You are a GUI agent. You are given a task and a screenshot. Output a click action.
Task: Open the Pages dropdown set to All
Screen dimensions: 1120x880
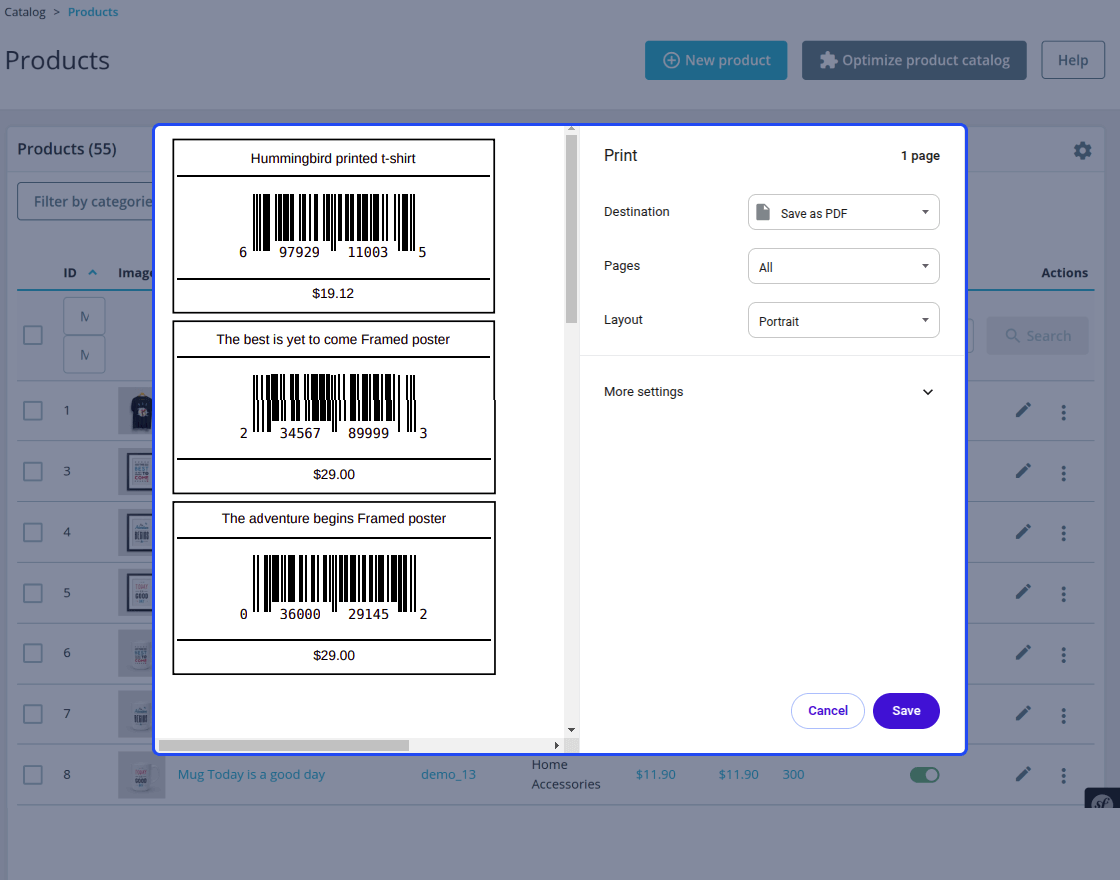[x=844, y=266]
